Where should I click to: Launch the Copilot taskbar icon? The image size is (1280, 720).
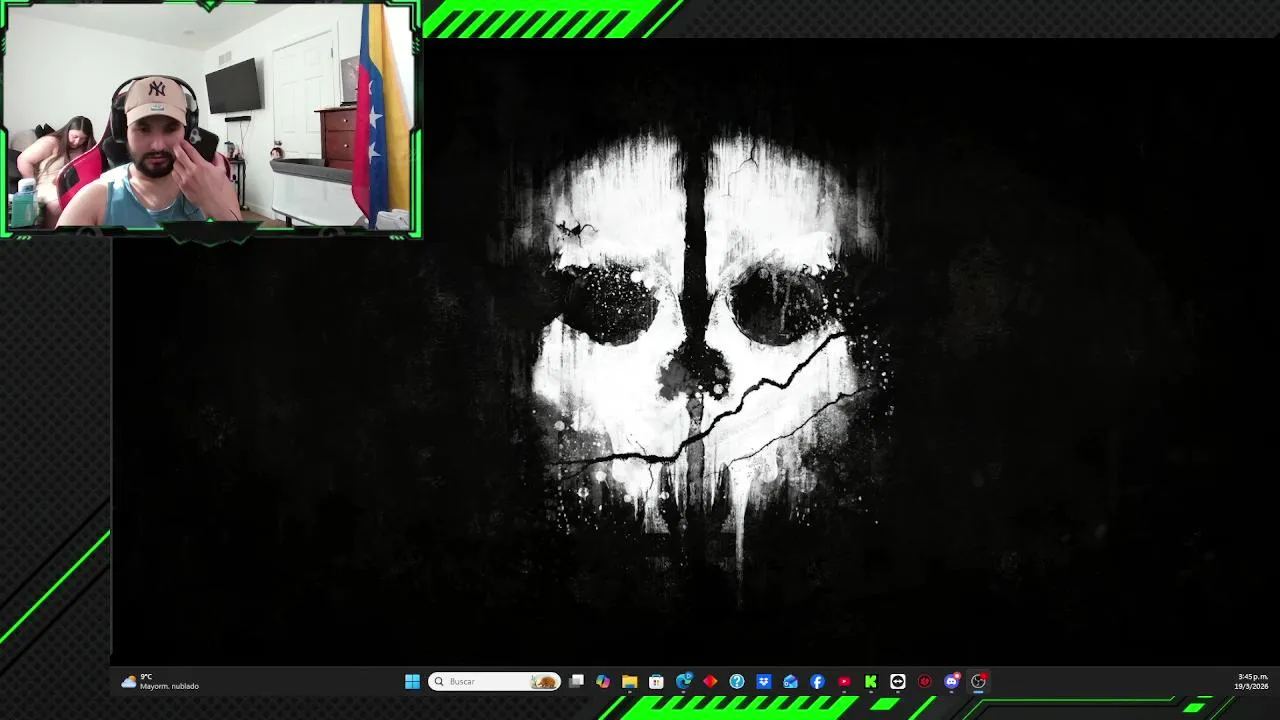603,681
